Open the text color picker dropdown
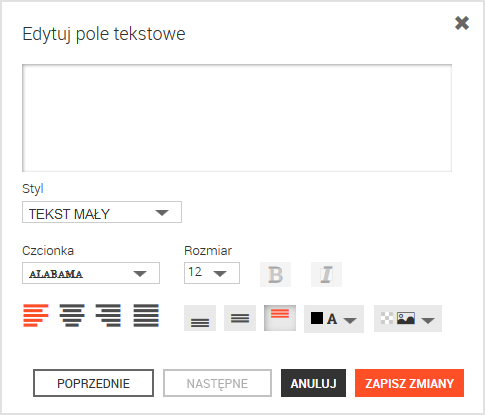 click(x=334, y=319)
